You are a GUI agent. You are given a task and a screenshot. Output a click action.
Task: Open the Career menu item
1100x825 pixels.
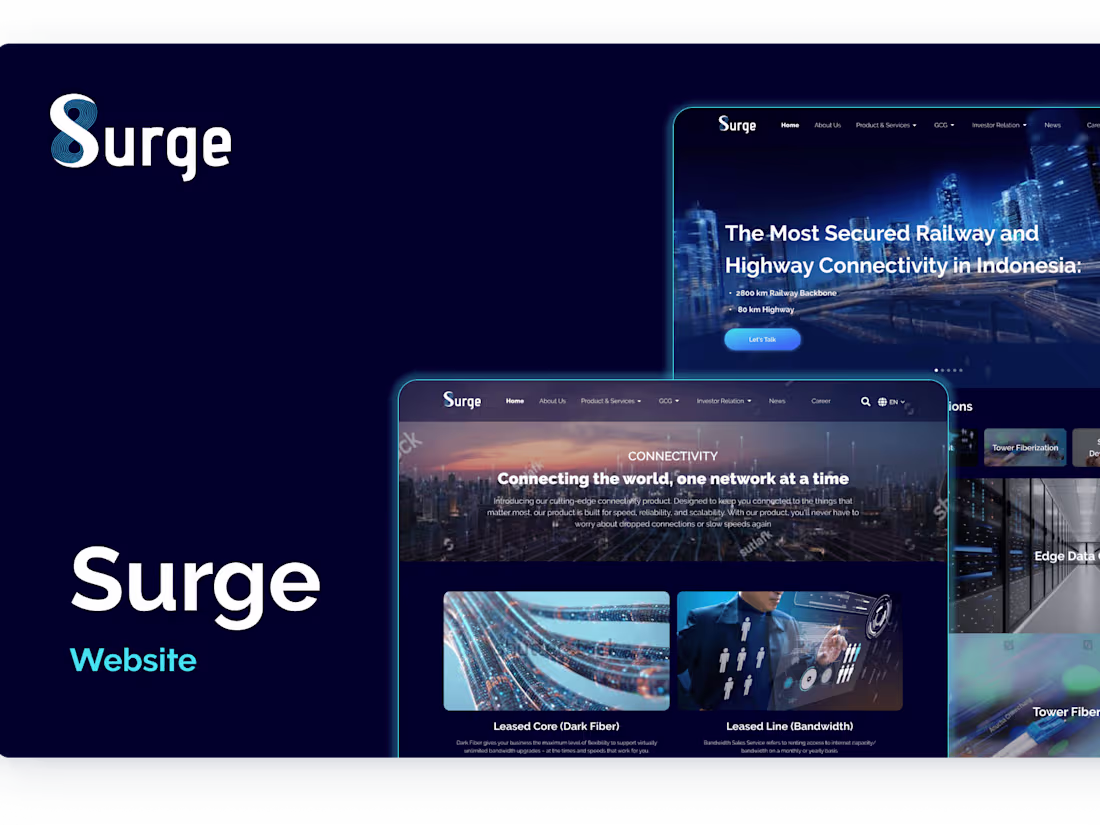coord(821,400)
